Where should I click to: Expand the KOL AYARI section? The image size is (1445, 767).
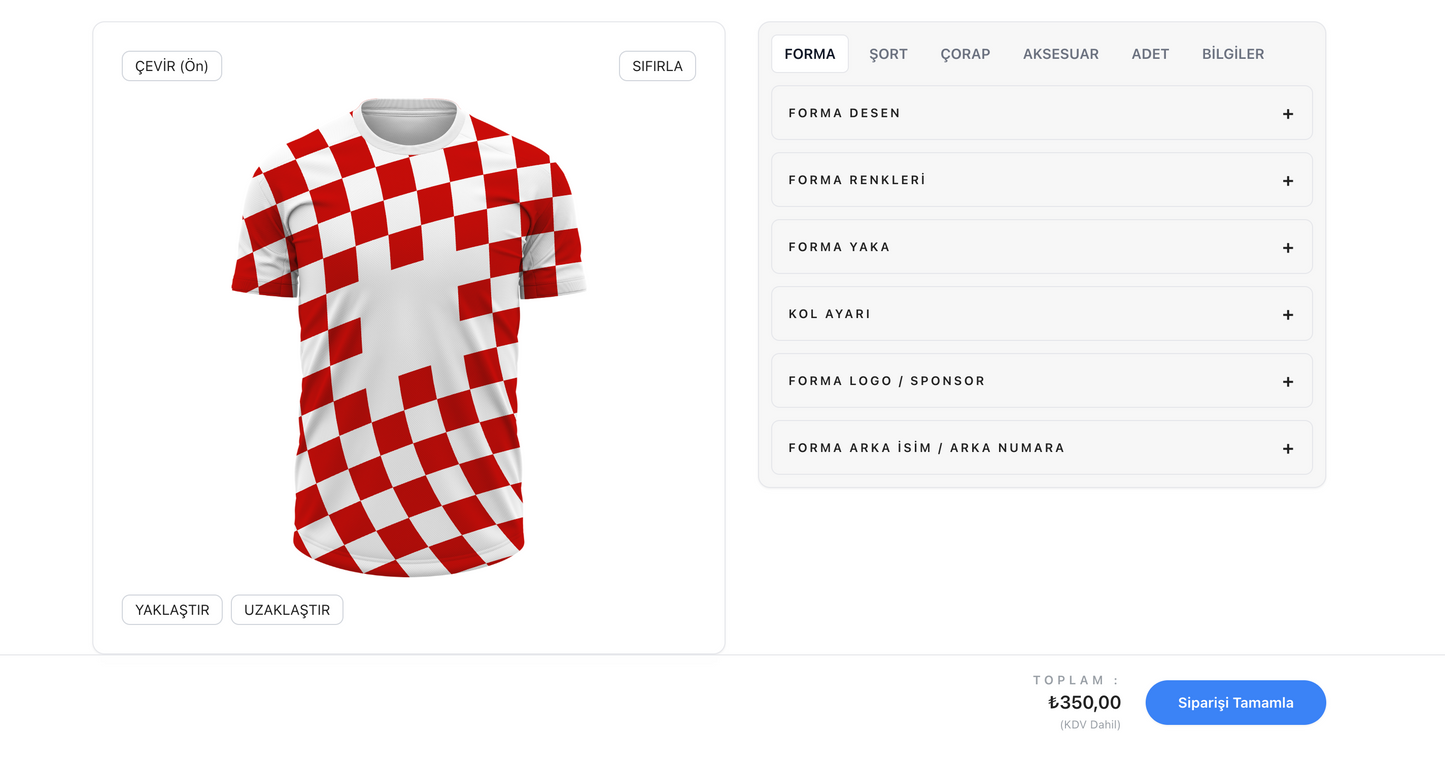pyautogui.click(x=1040, y=314)
